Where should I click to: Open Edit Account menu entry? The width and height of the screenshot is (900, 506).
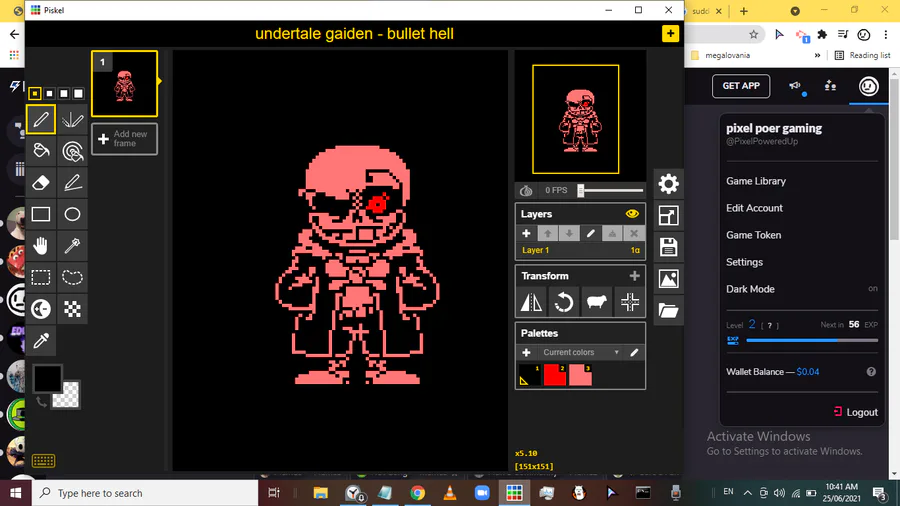(x=754, y=208)
